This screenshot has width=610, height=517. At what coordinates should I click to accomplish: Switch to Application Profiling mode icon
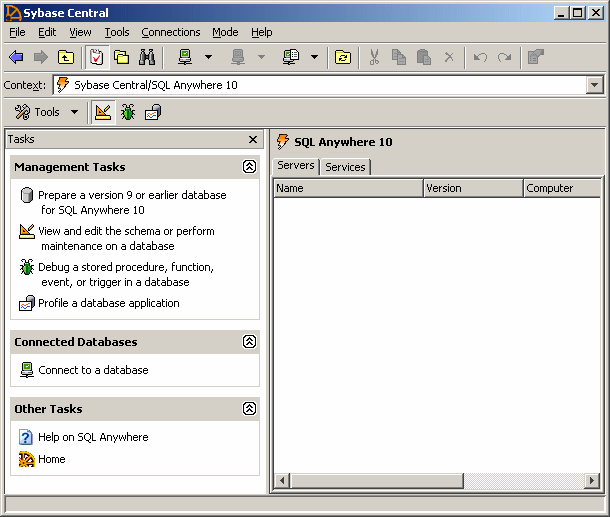point(153,112)
